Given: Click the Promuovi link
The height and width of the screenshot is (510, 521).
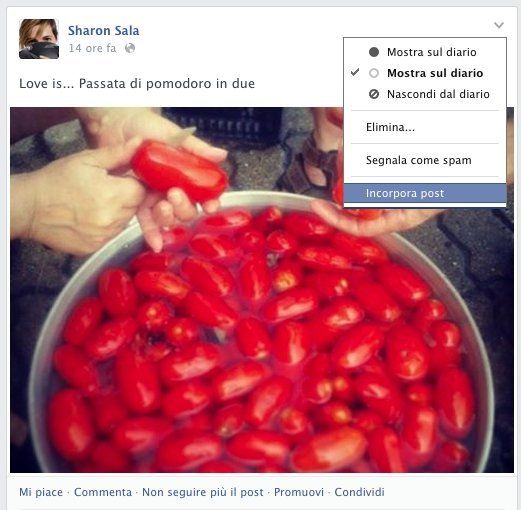Looking at the screenshot, I should 299,492.
